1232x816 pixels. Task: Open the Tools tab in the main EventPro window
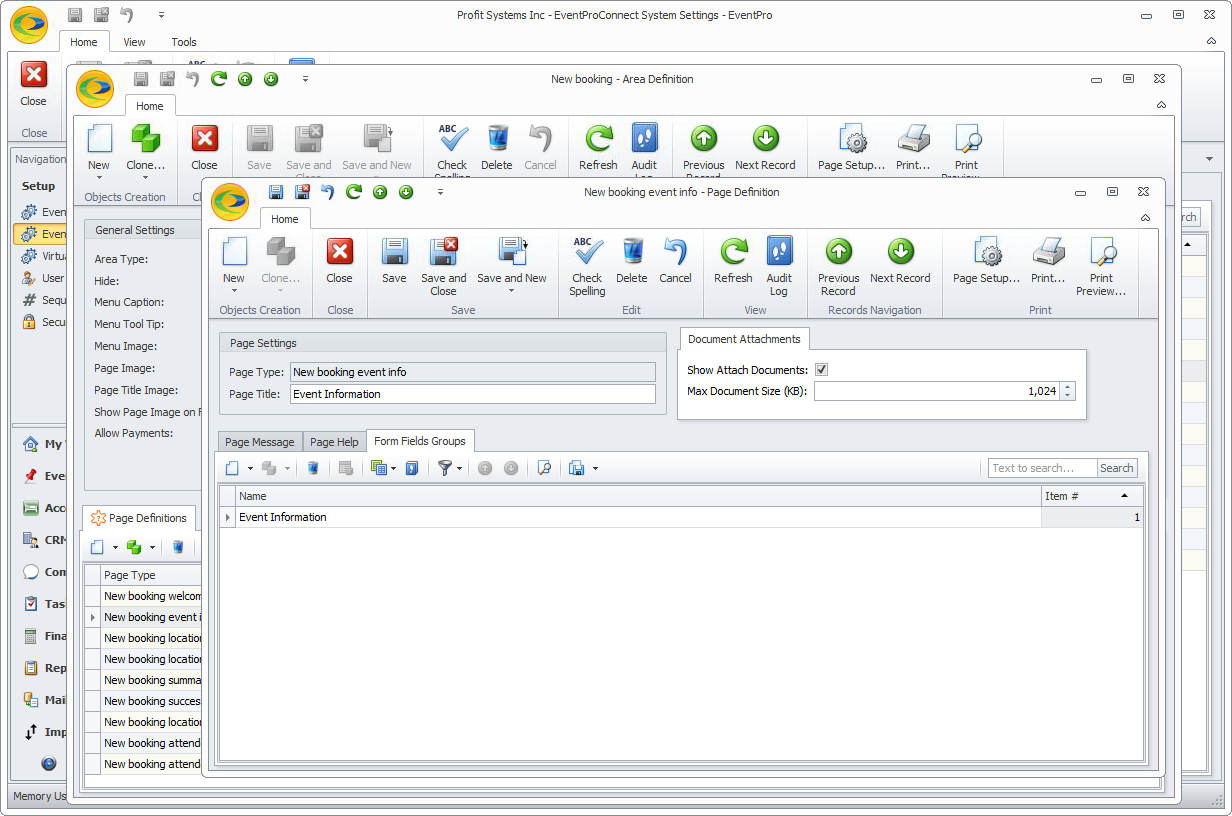tap(184, 42)
